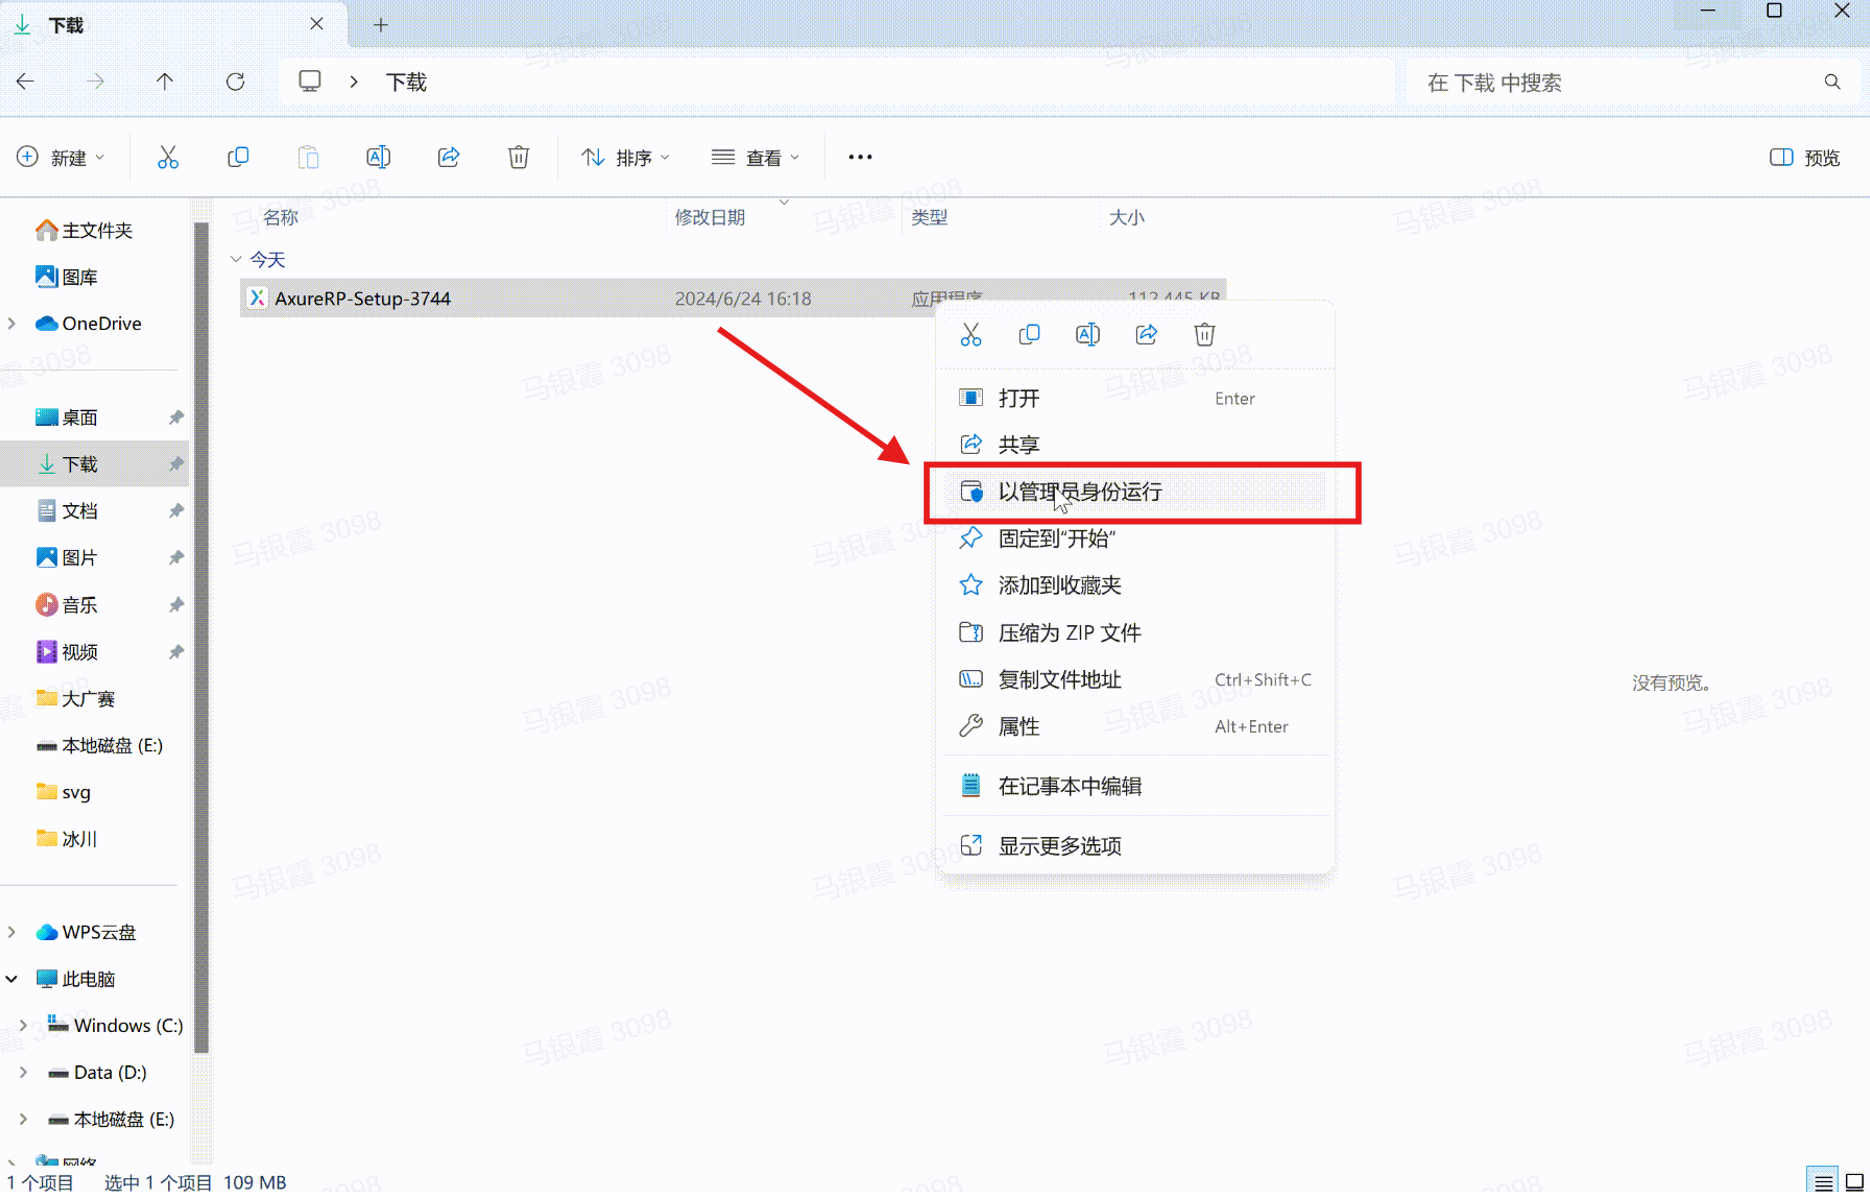This screenshot has width=1870, height=1192.
Task: Click the Rename icon in the toolbar
Action: pos(378,157)
